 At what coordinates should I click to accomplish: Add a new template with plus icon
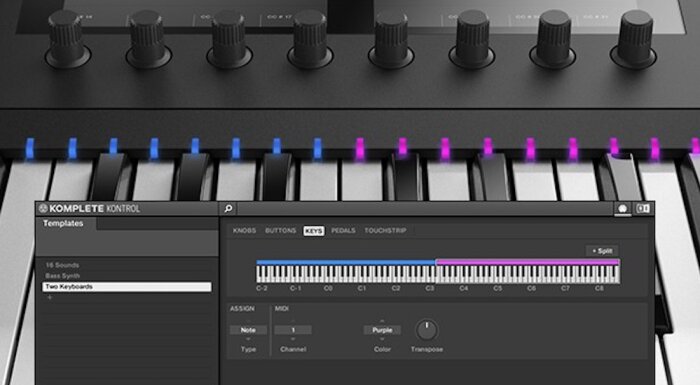click(50, 297)
